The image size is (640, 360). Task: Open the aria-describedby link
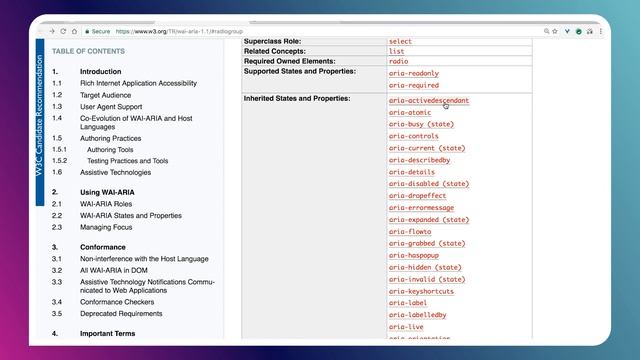click(x=419, y=160)
